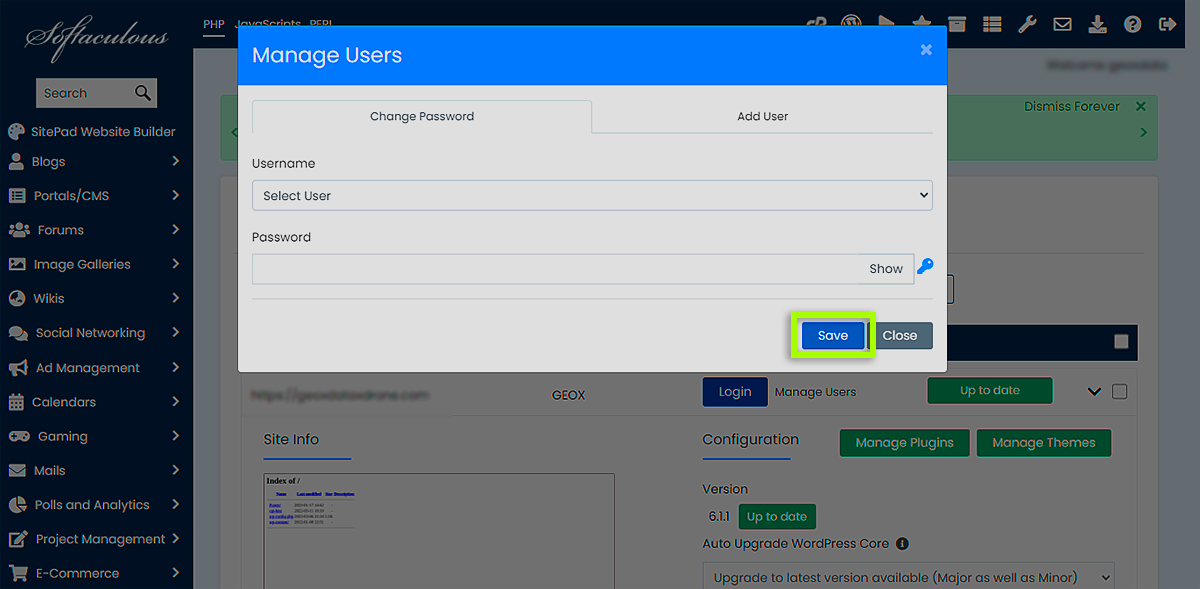Collapse the installation details chevron
Image resolution: width=1200 pixels, height=589 pixels.
coord(1094,392)
